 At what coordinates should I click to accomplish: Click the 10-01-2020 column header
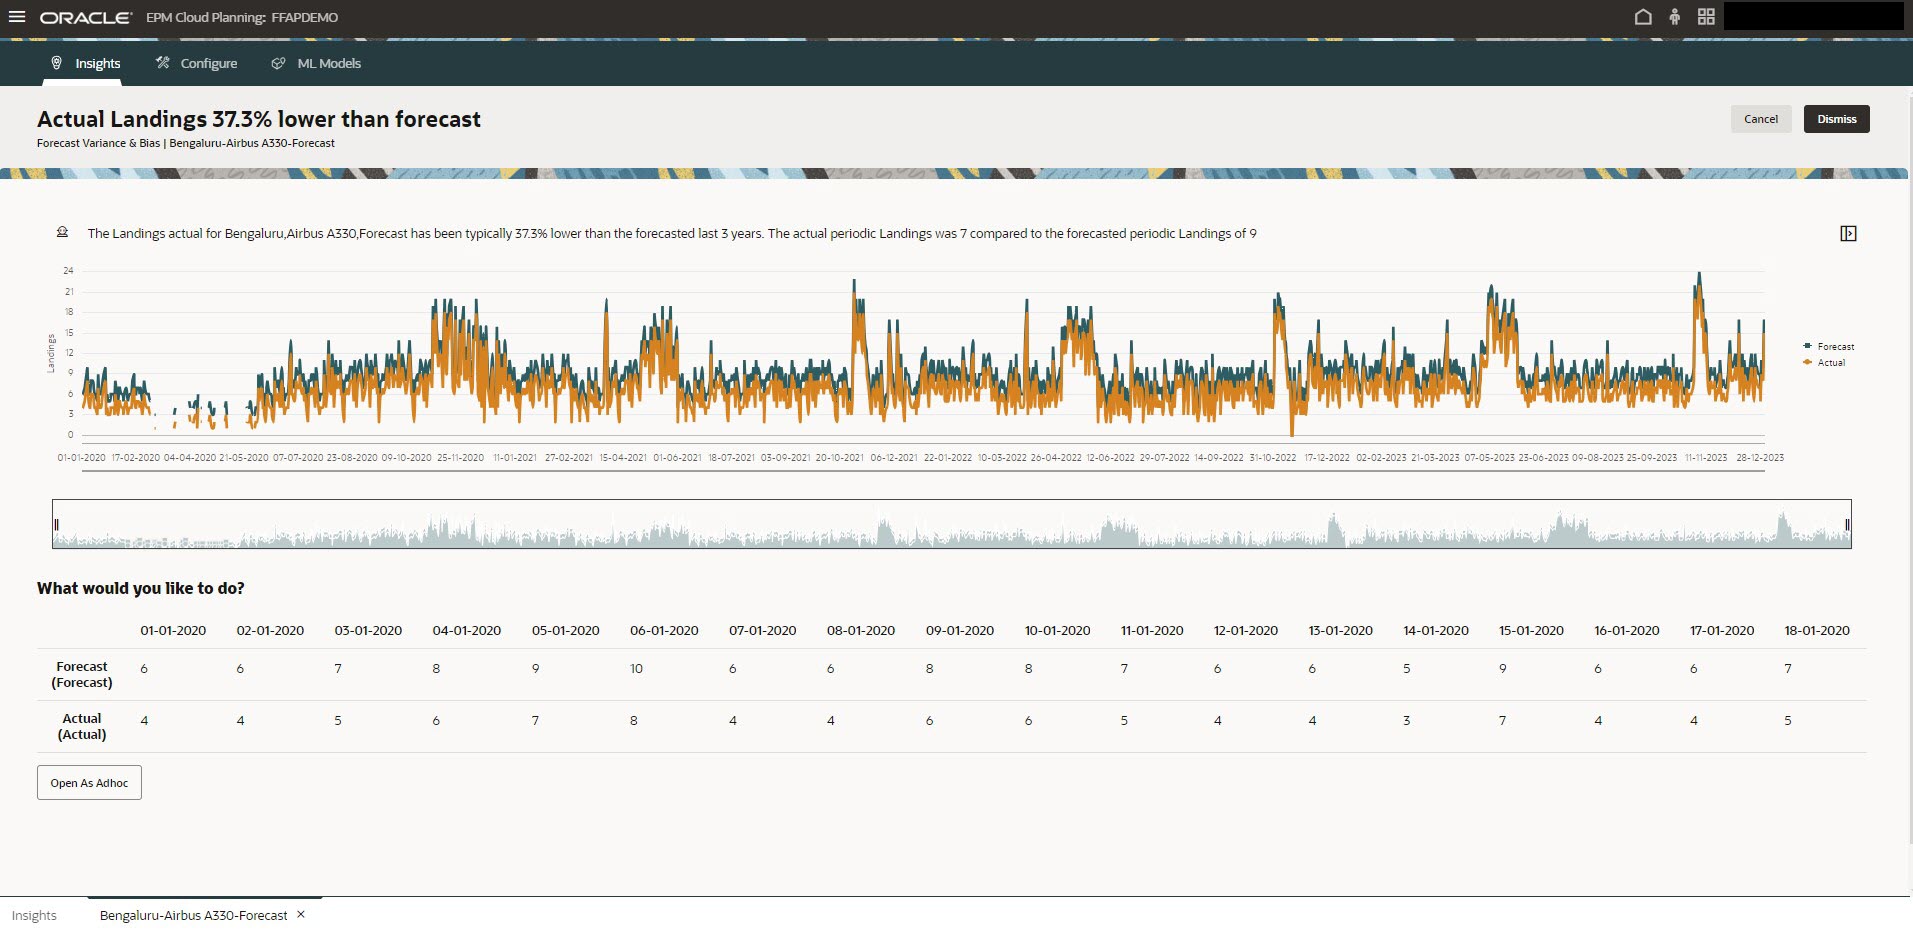tap(1058, 630)
